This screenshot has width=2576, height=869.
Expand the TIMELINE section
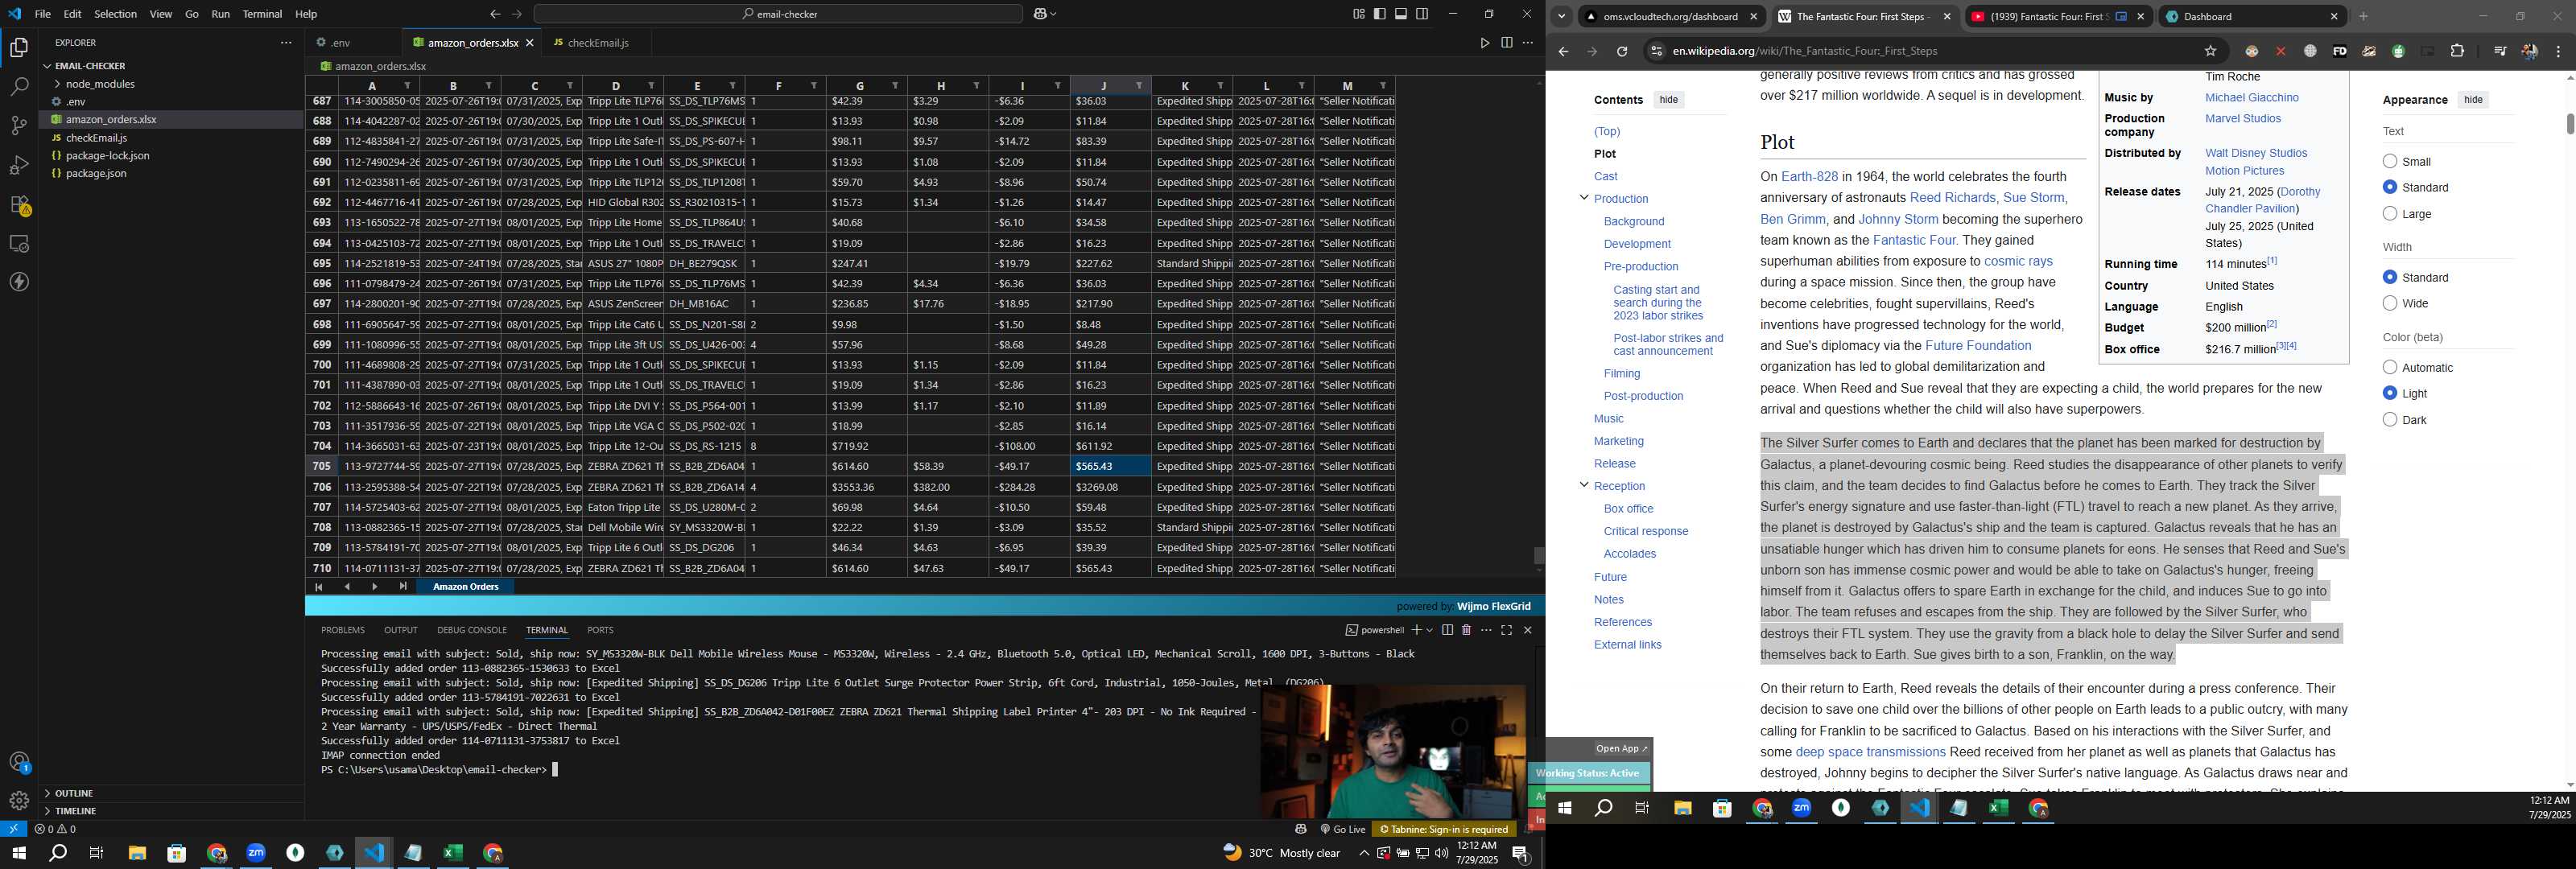(x=47, y=811)
